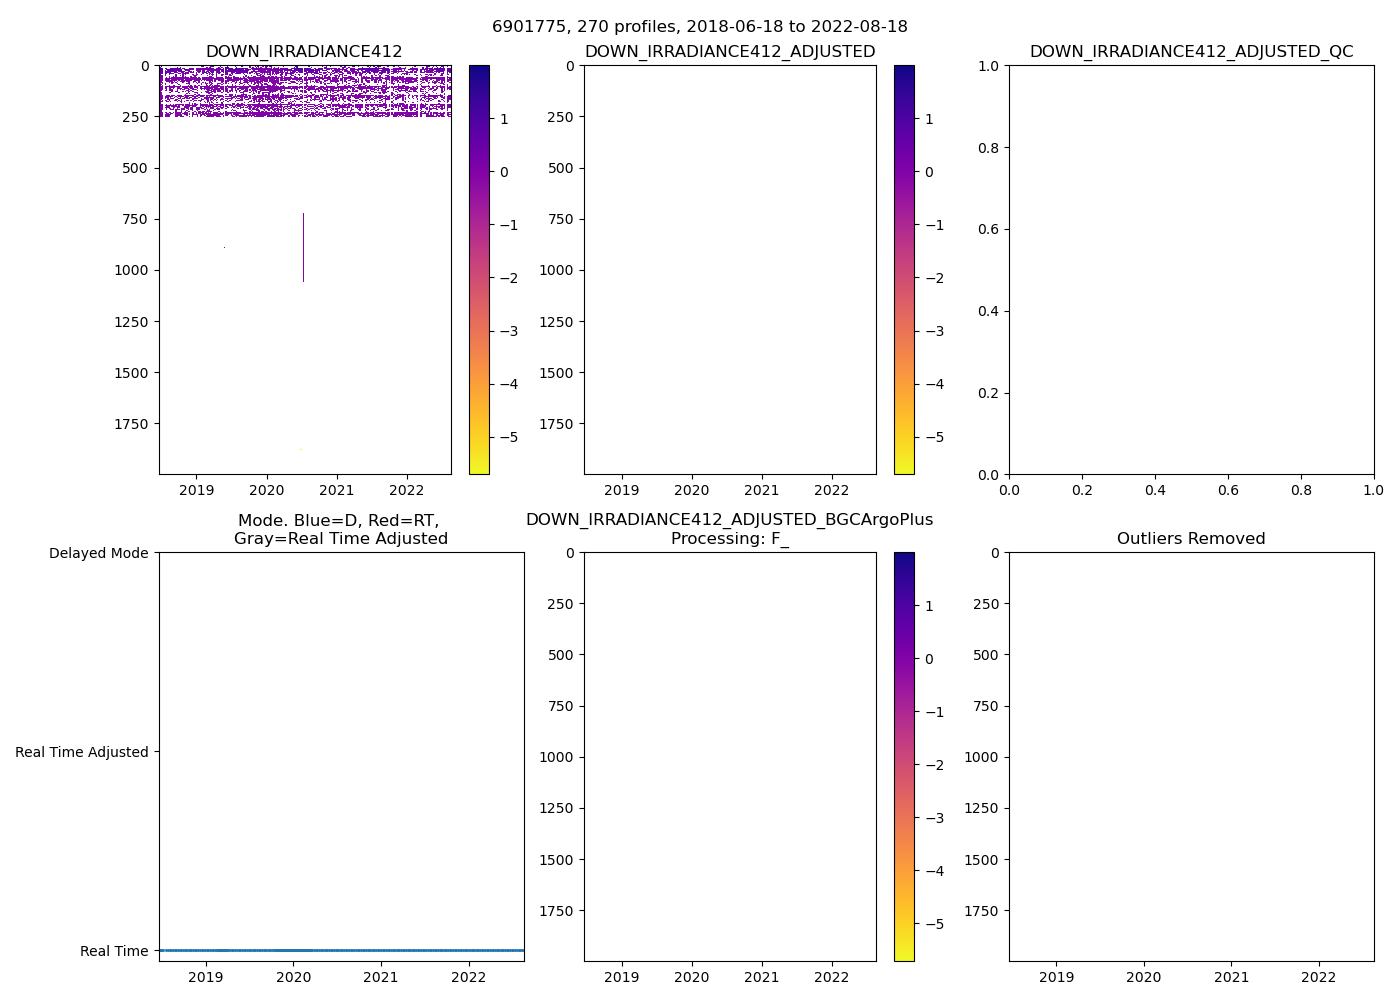Select the figure title with 270 profiles
This screenshot has width=1400, height=1000.
click(699, 27)
